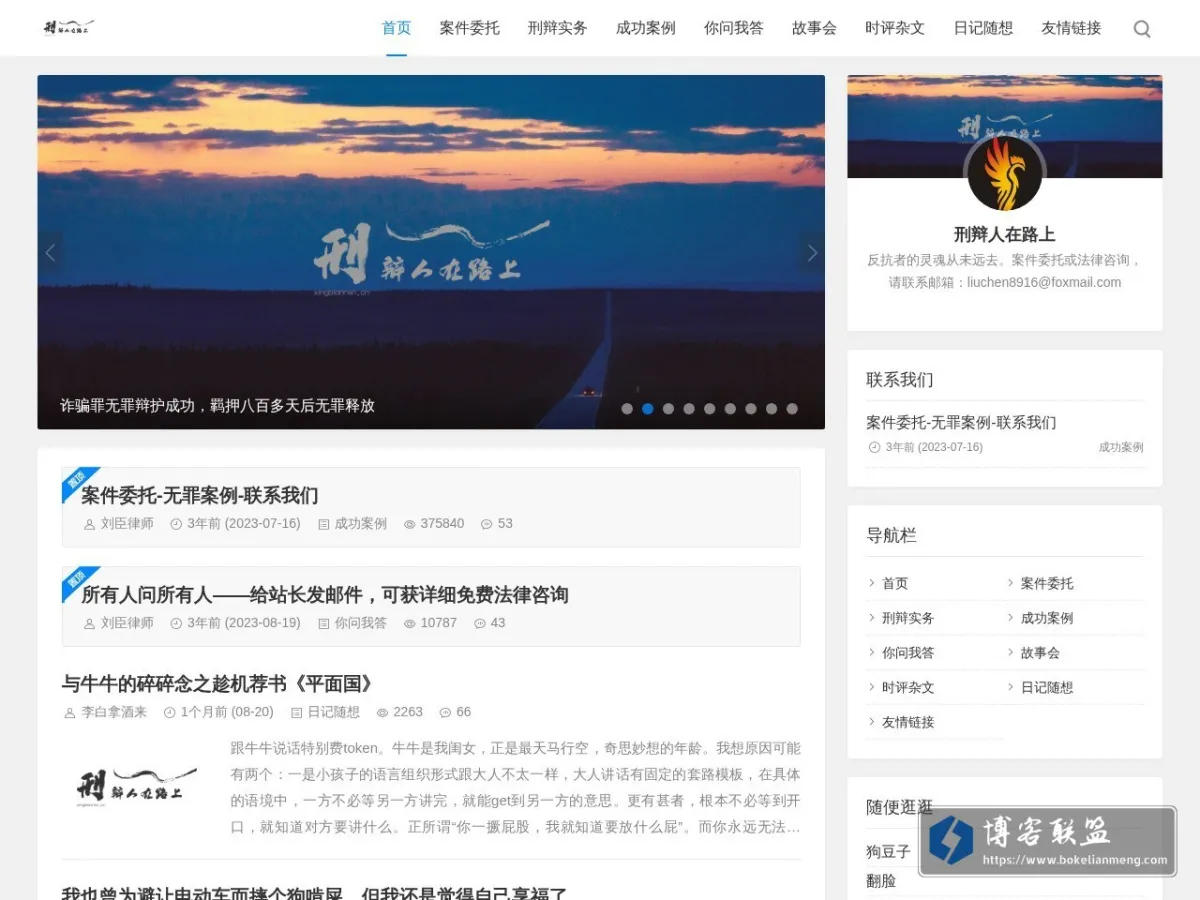Open 成功案例 in top navigation

646,28
